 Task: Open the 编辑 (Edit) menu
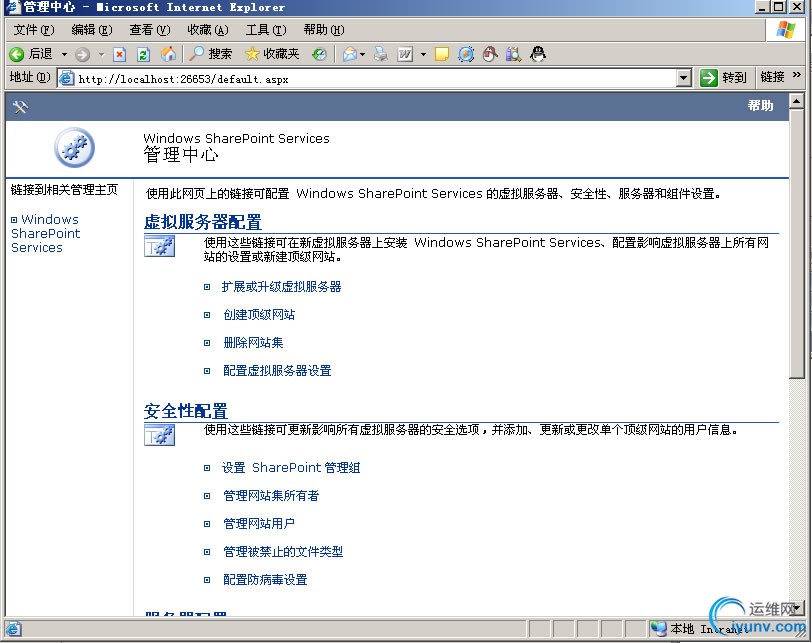click(x=92, y=30)
